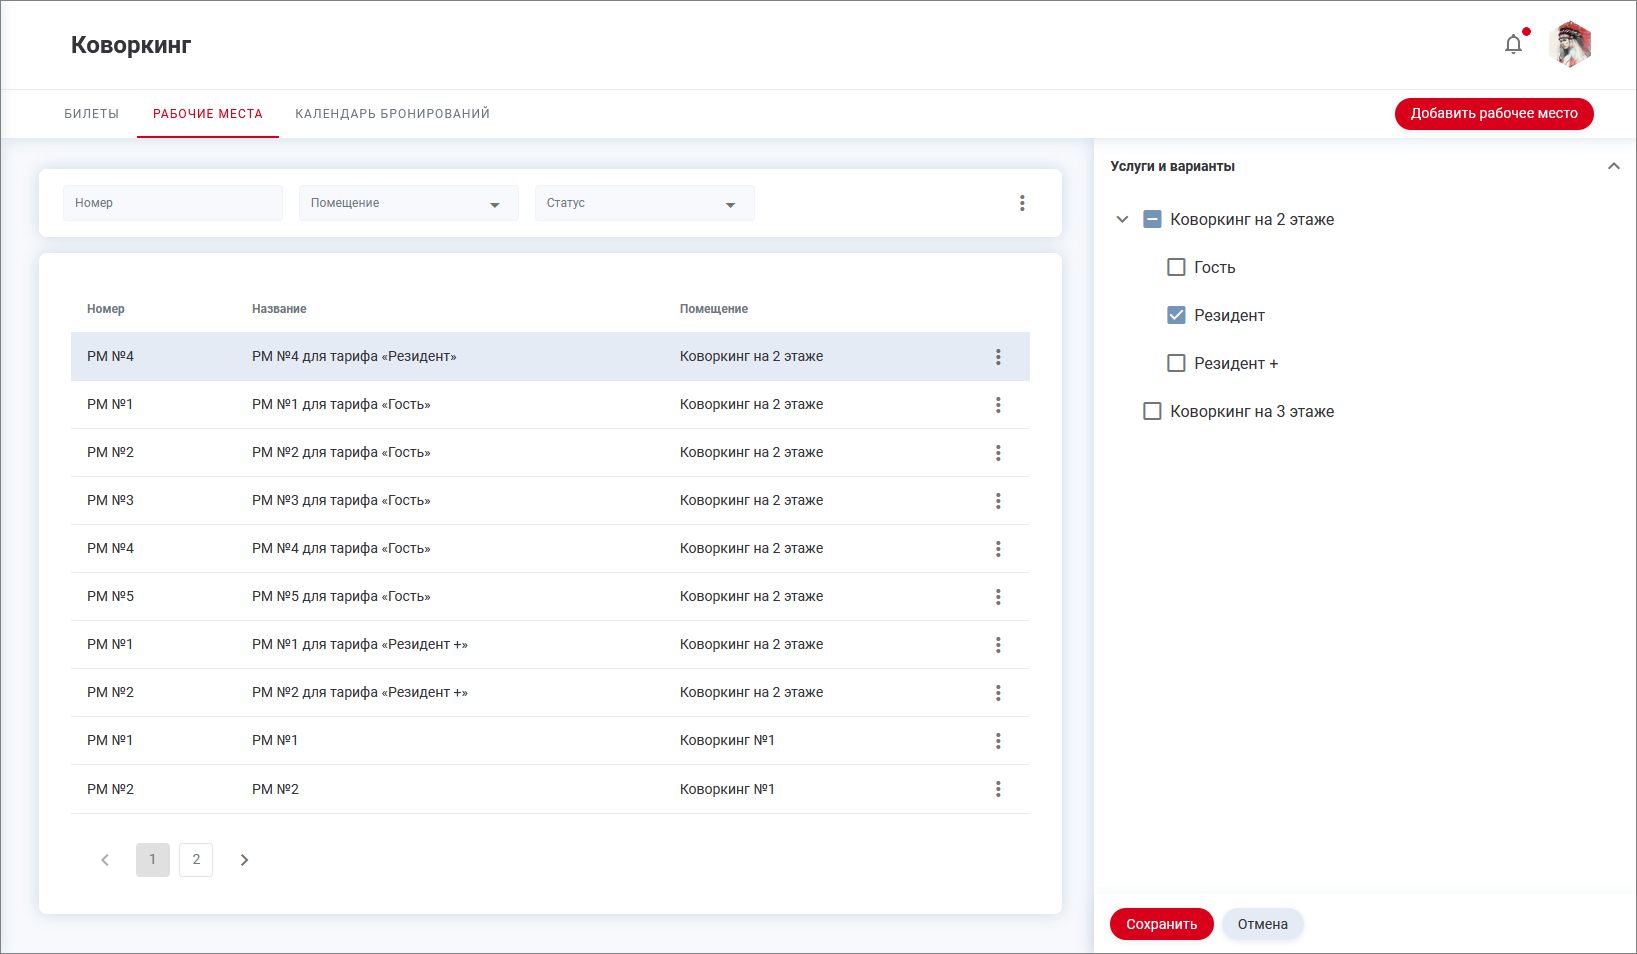Uncheck the Резидент checkbox
1637x954 pixels.
tap(1176, 315)
